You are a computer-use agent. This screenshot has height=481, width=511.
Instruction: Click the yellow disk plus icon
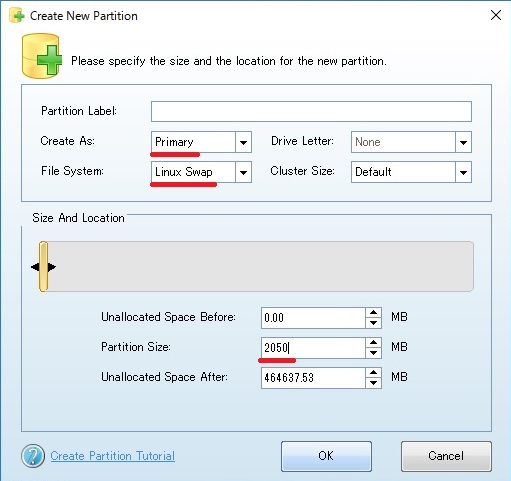(42, 56)
